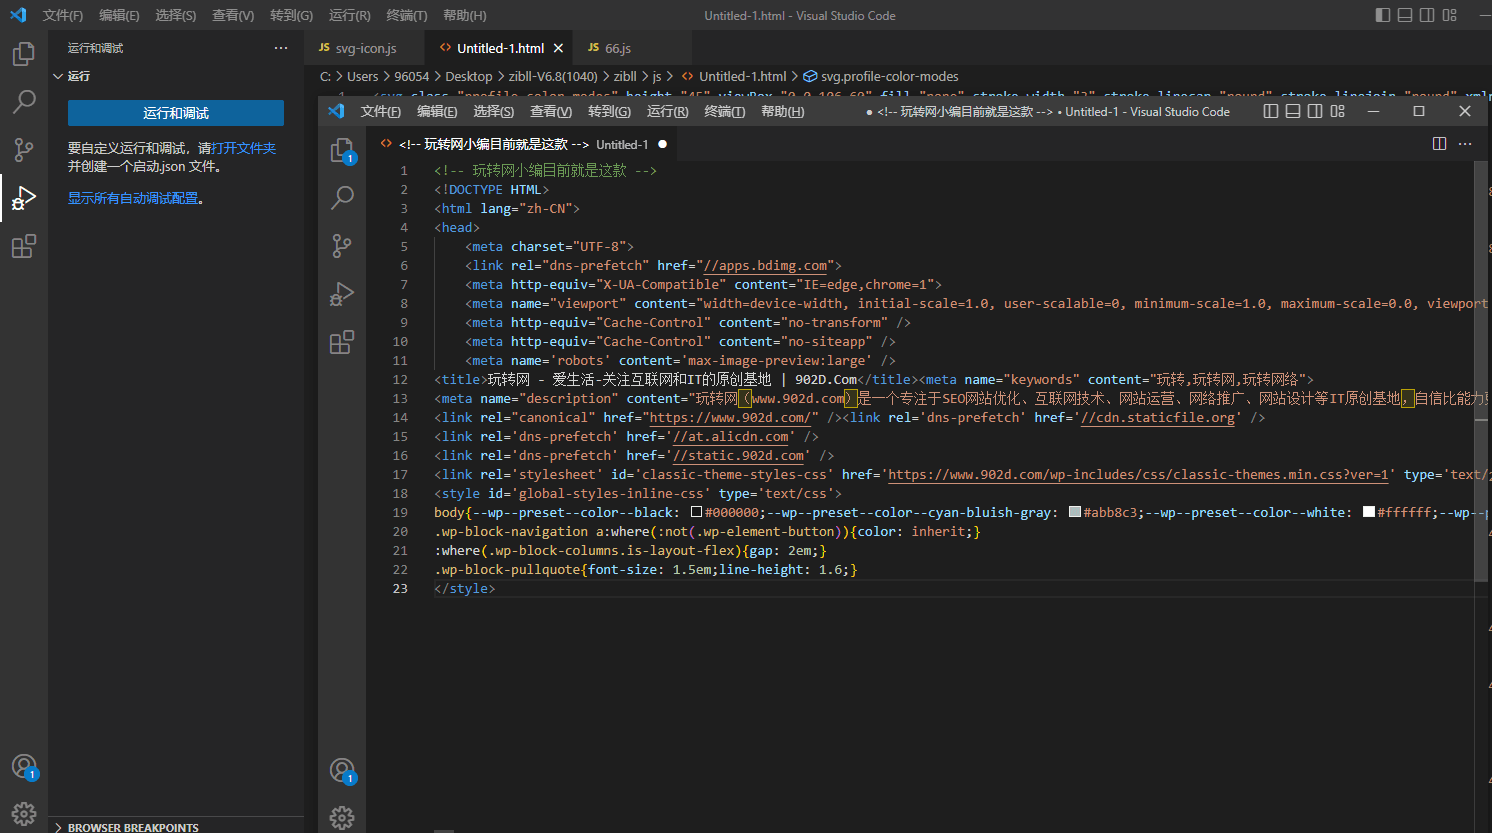Click the blue 运行和调试 button
The height and width of the screenshot is (833, 1492).
tap(176, 113)
